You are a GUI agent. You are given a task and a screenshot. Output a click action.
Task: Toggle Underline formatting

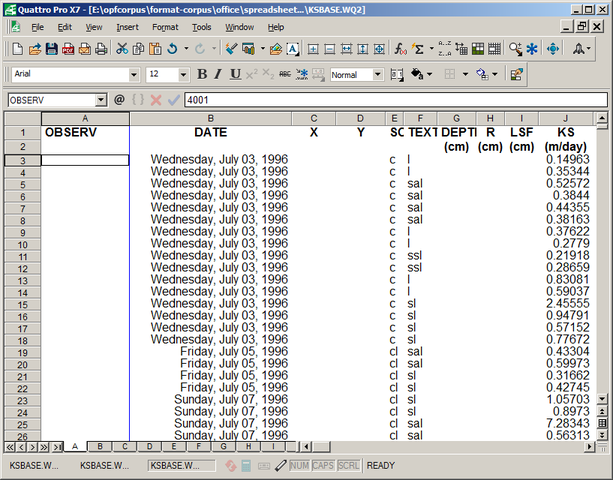(x=235, y=74)
